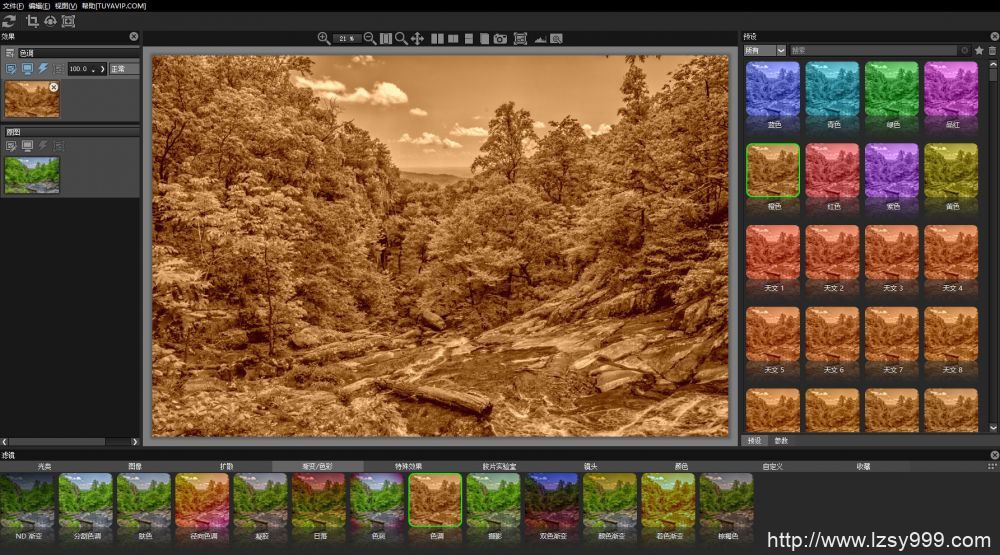
Task: Switch to the 参数 tab in the presets panel
Action: click(781, 440)
